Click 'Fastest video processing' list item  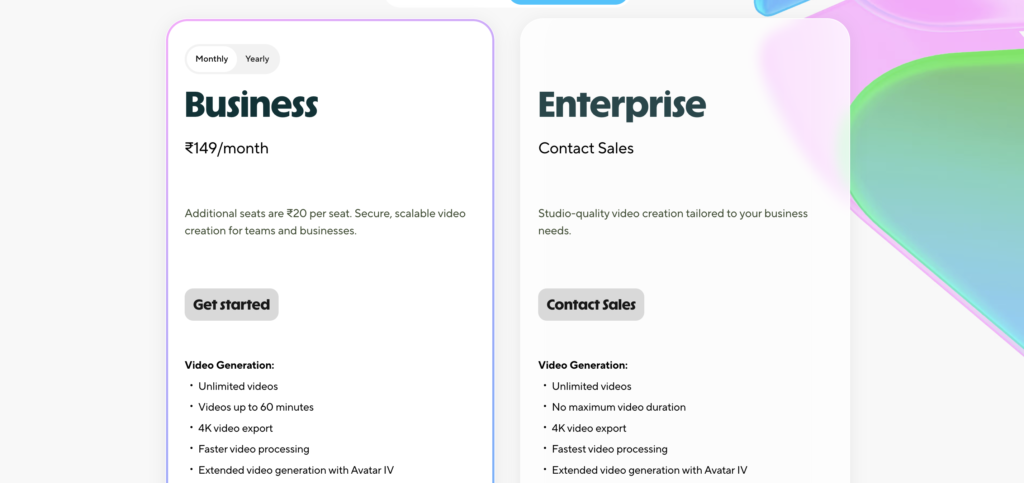pyautogui.click(x=609, y=449)
